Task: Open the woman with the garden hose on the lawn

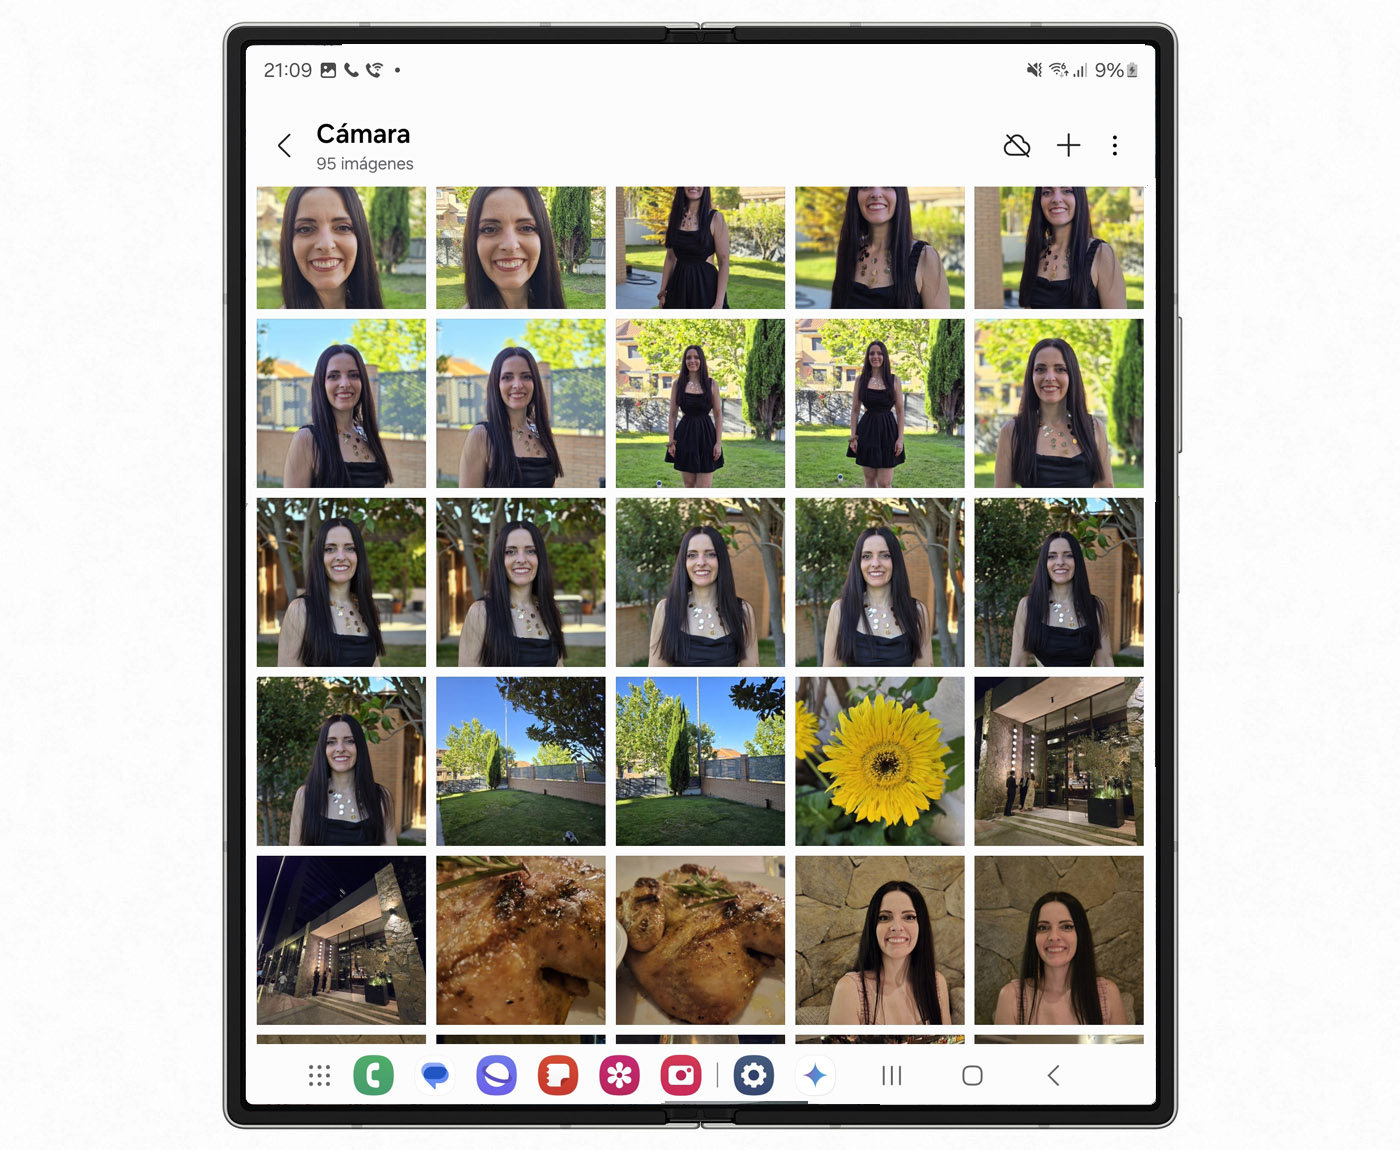Action: [x=700, y=248]
